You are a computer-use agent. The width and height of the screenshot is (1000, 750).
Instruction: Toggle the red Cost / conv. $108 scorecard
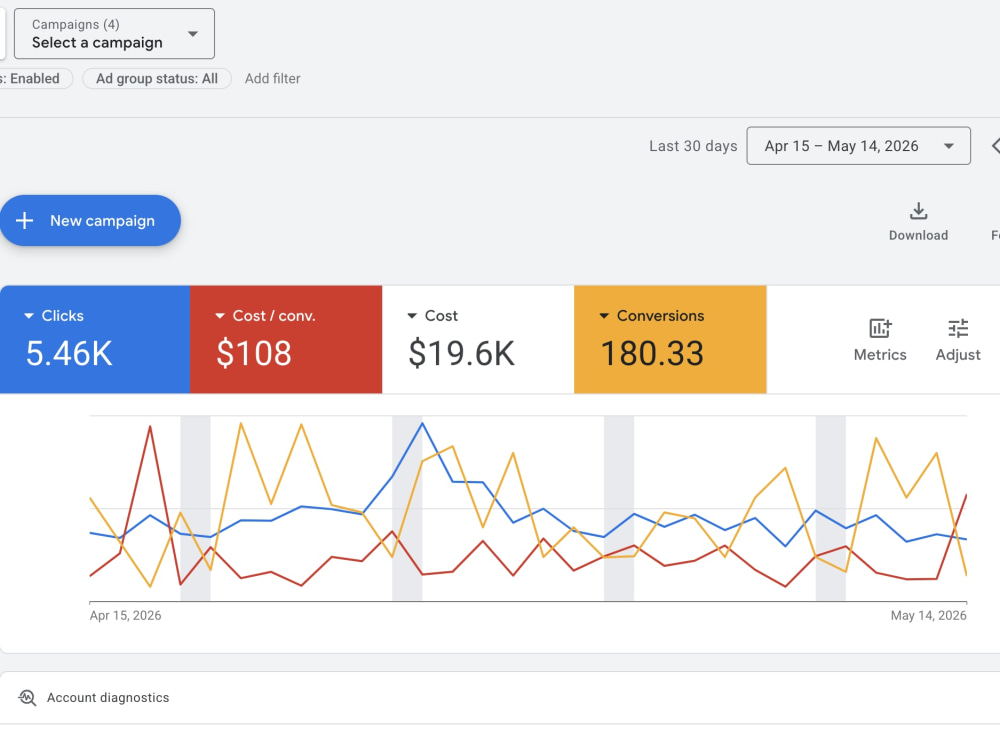click(286, 339)
